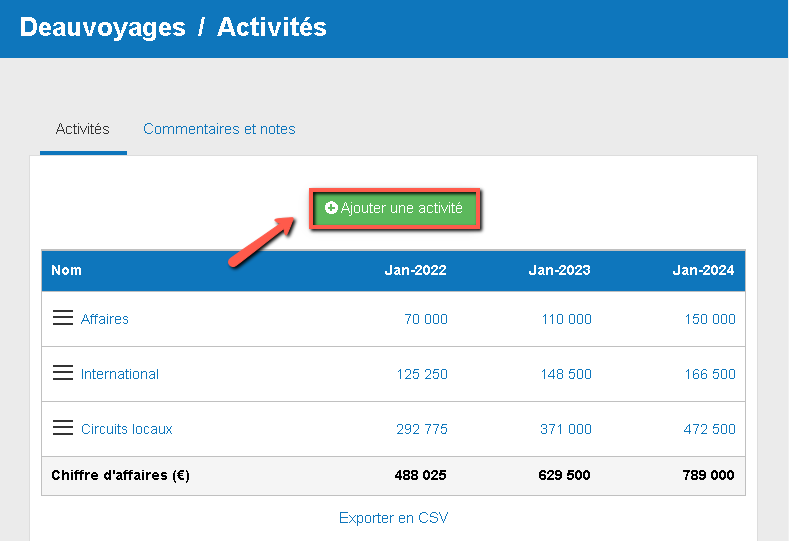Edit International Jan-2022 value 125 250
Viewport: 789px width, 541px height.
pyautogui.click(x=422, y=374)
